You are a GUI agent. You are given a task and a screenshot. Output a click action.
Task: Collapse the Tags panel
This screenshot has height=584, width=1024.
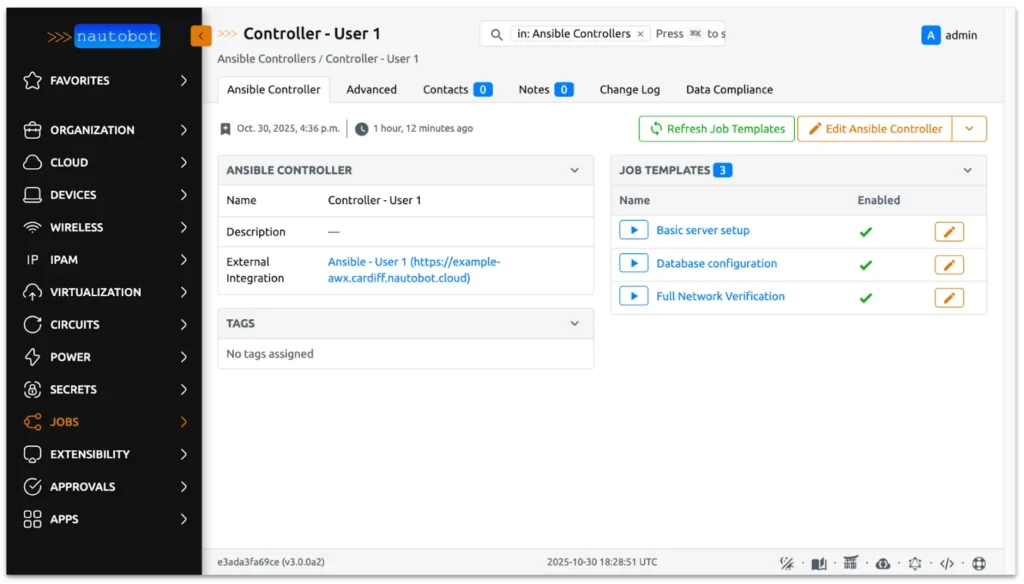[x=574, y=324]
